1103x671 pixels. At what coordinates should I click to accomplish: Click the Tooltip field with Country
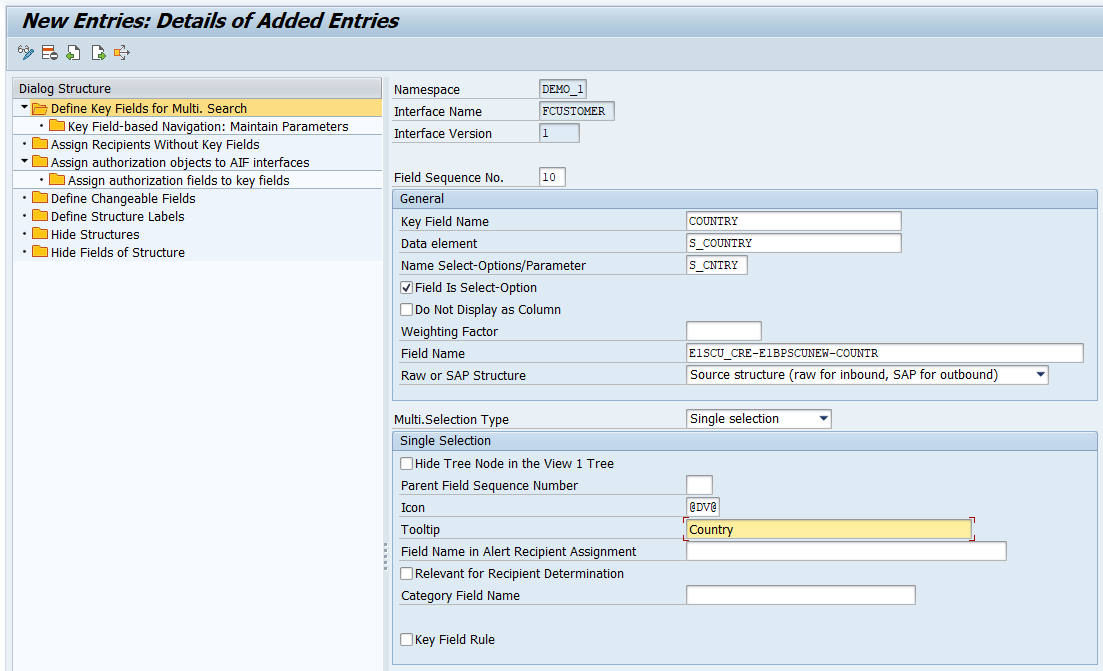pyautogui.click(x=829, y=529)
